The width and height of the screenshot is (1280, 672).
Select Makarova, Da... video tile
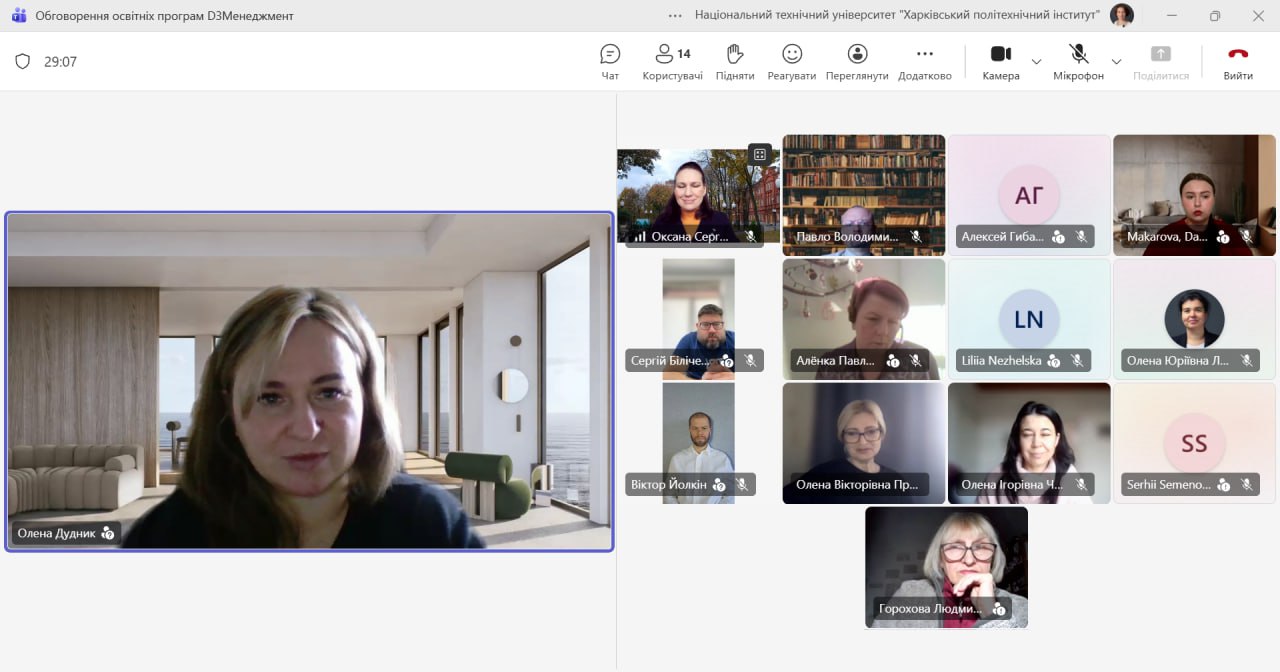[x=1194, y=195]
